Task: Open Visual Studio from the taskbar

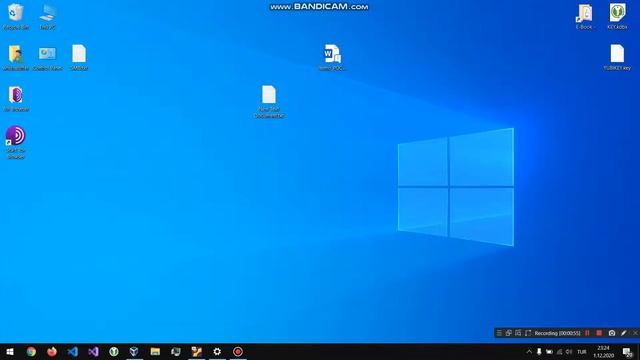Action: pos(93,351)
